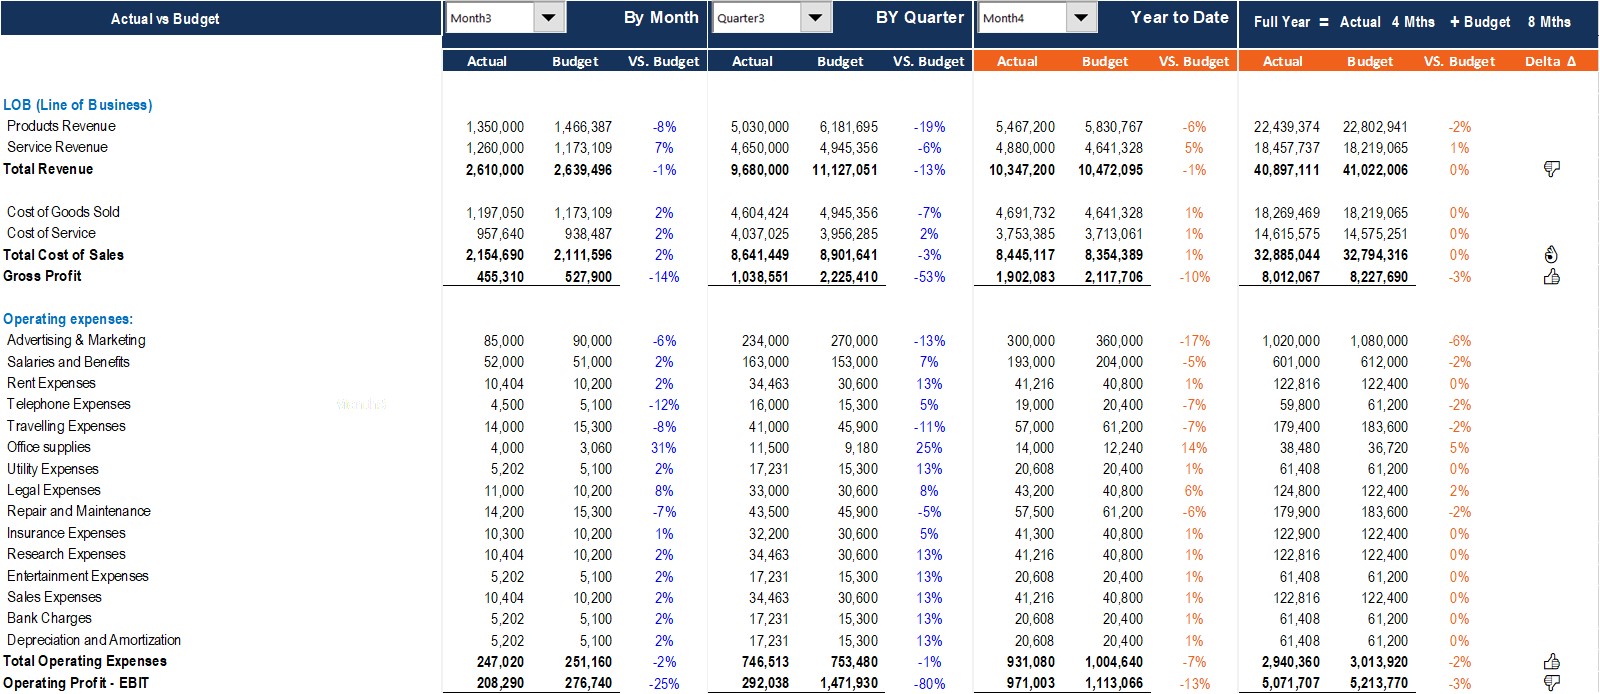Click quarterly Products Revenue variance -19%
Image resolution: width=1600 pixels, height=694 pixels.
pos(929,127)
